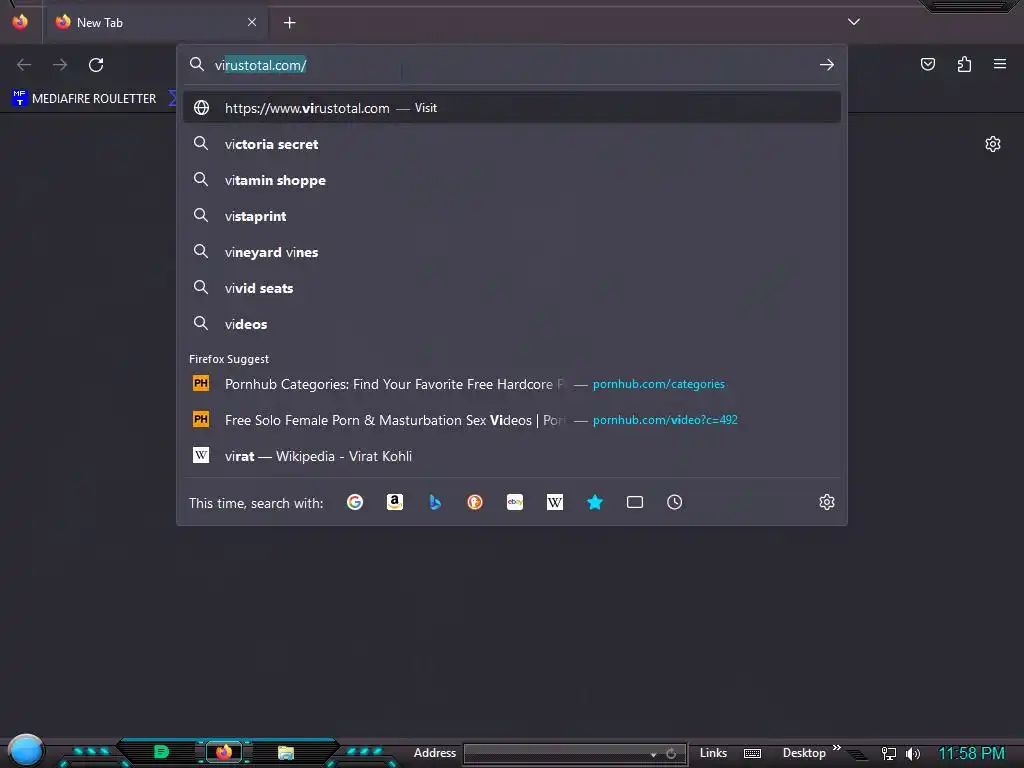1024x768 pixels.
Task: Click the Start orb button
Action: [26, 750]
